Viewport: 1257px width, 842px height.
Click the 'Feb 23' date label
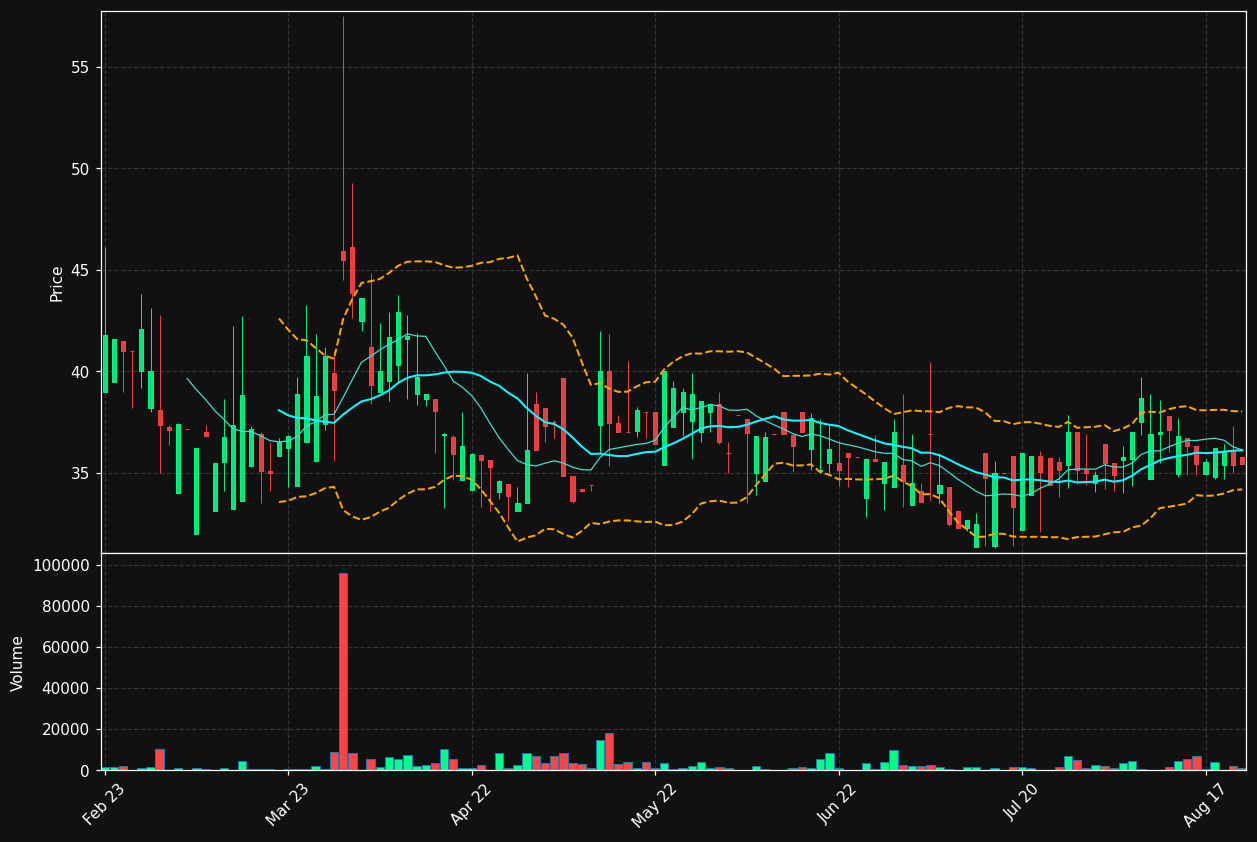point(104,805)
